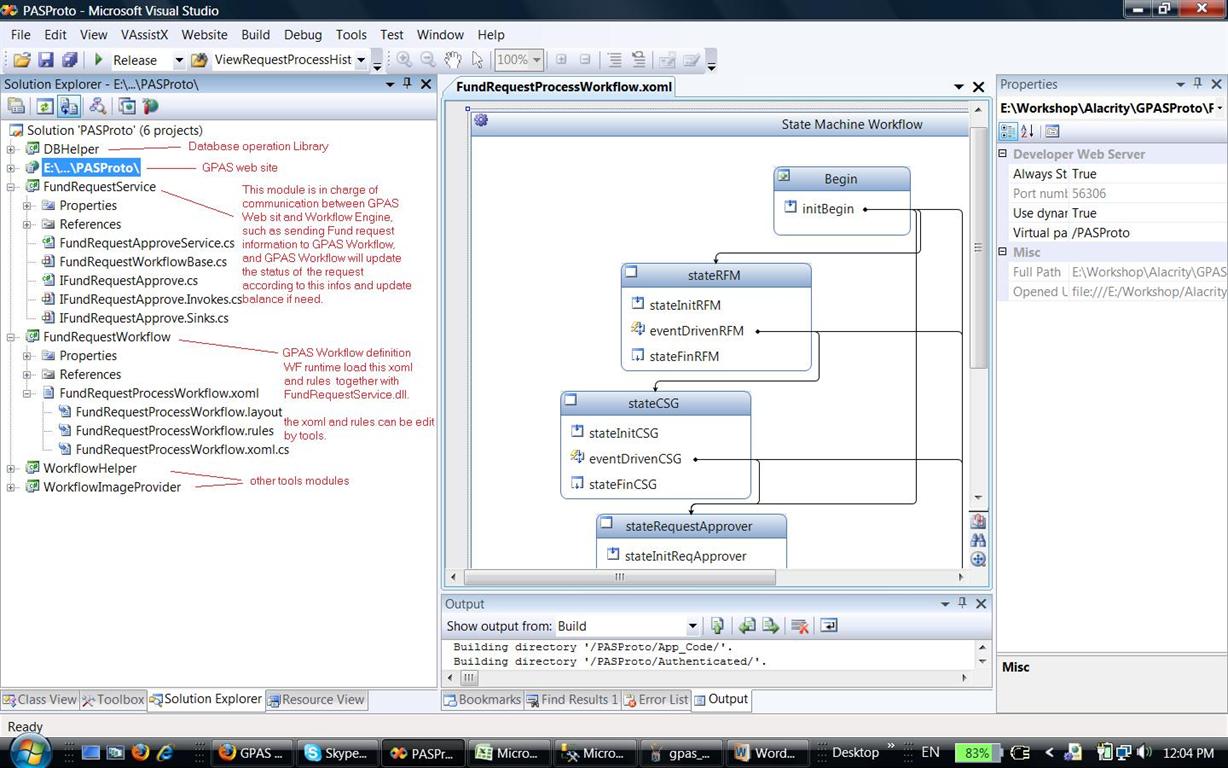
Task: Click the ASP.NET Configuration icon in Solution Explorer
Action: pyautogui.click(x=150, y=106)
